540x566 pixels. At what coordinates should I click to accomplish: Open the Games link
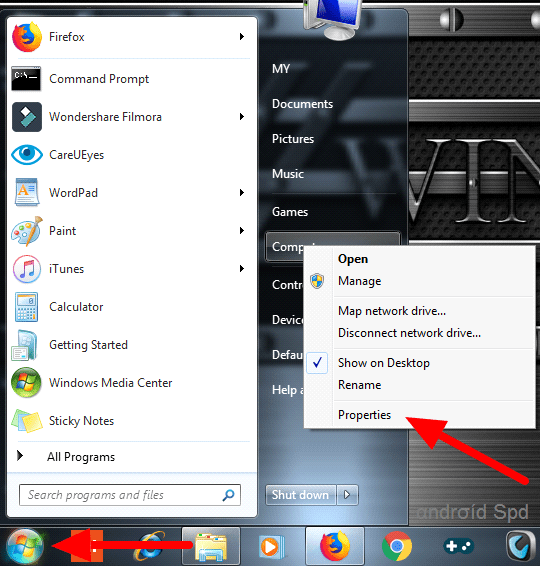click(290, 212)
